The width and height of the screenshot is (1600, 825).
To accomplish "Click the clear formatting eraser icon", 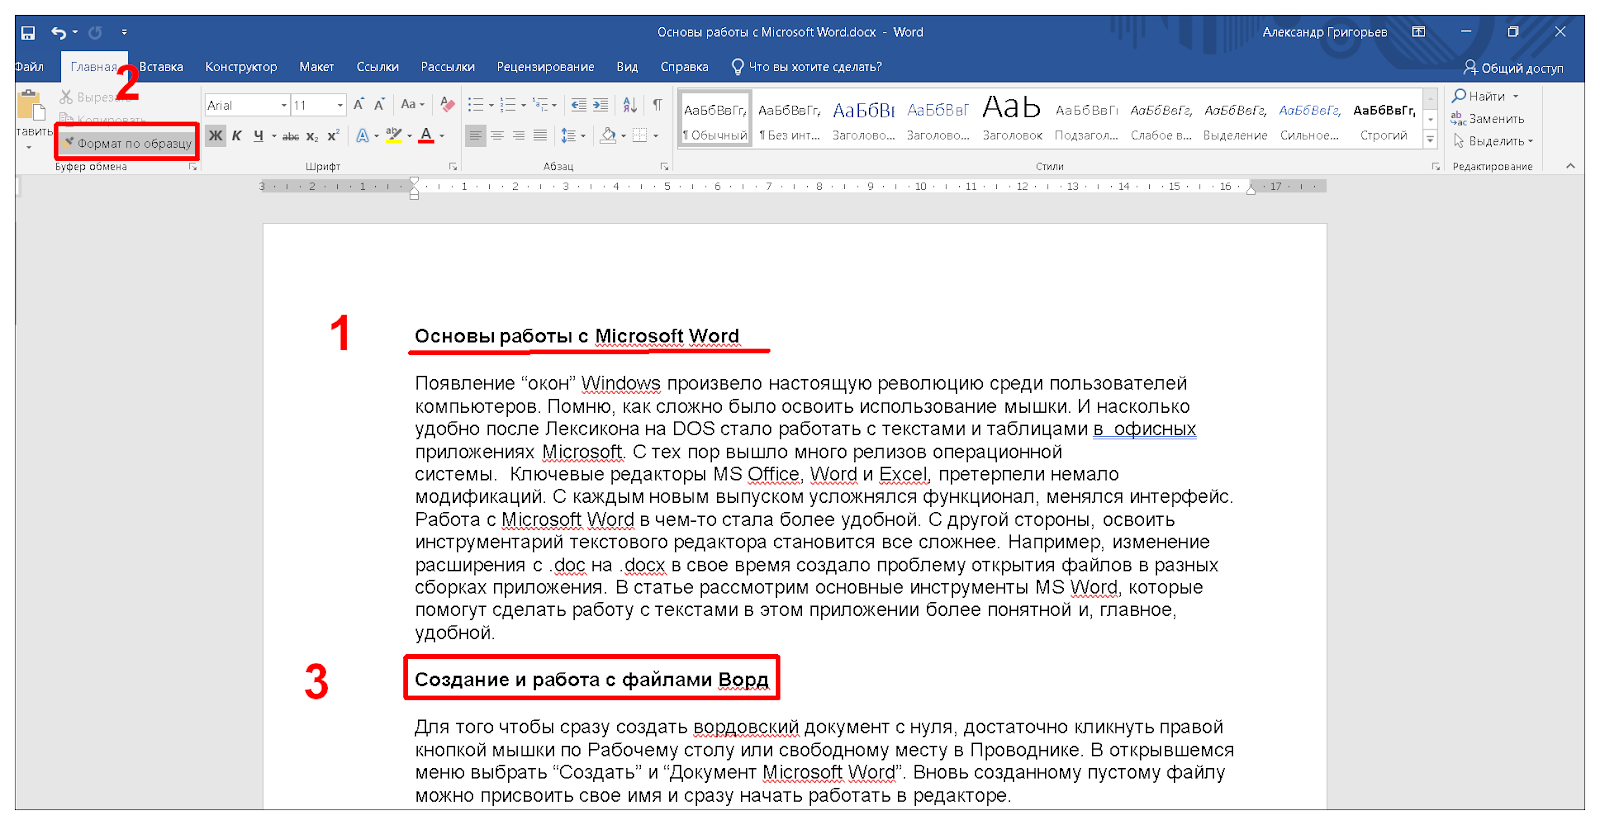I will [447, 105].
